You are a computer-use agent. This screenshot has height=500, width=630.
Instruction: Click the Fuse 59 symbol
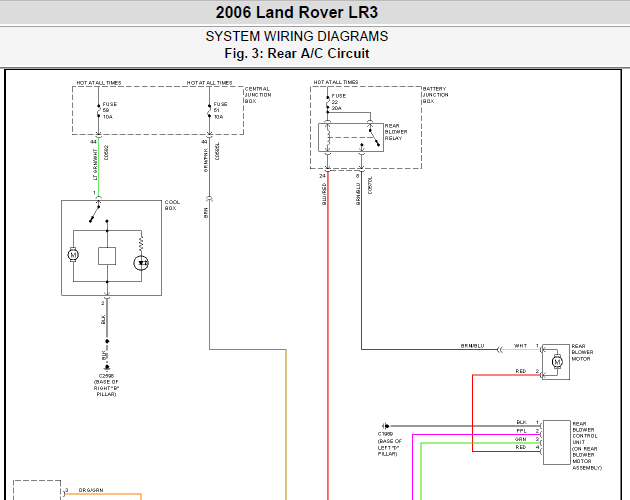(98, 111)
